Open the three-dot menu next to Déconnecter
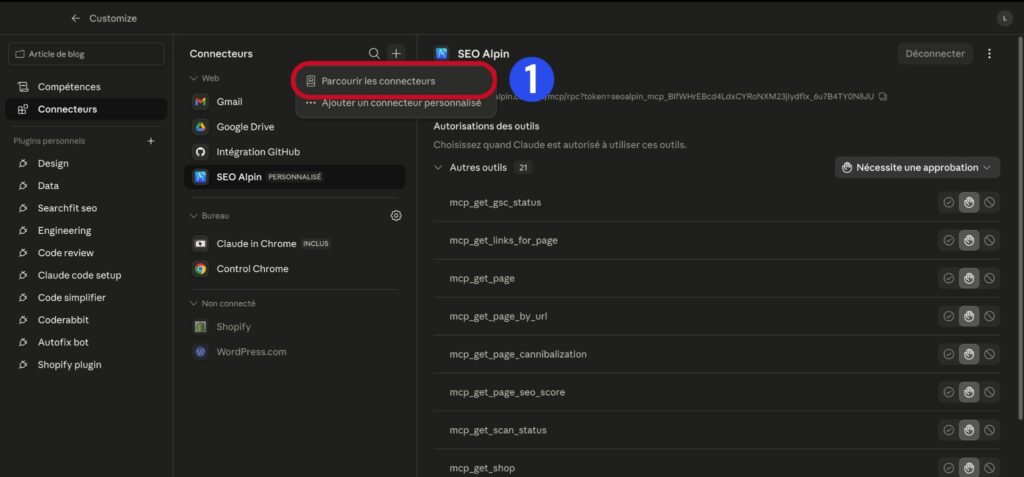The width and height of the screenshot is (1024, 477). (989, 54)
